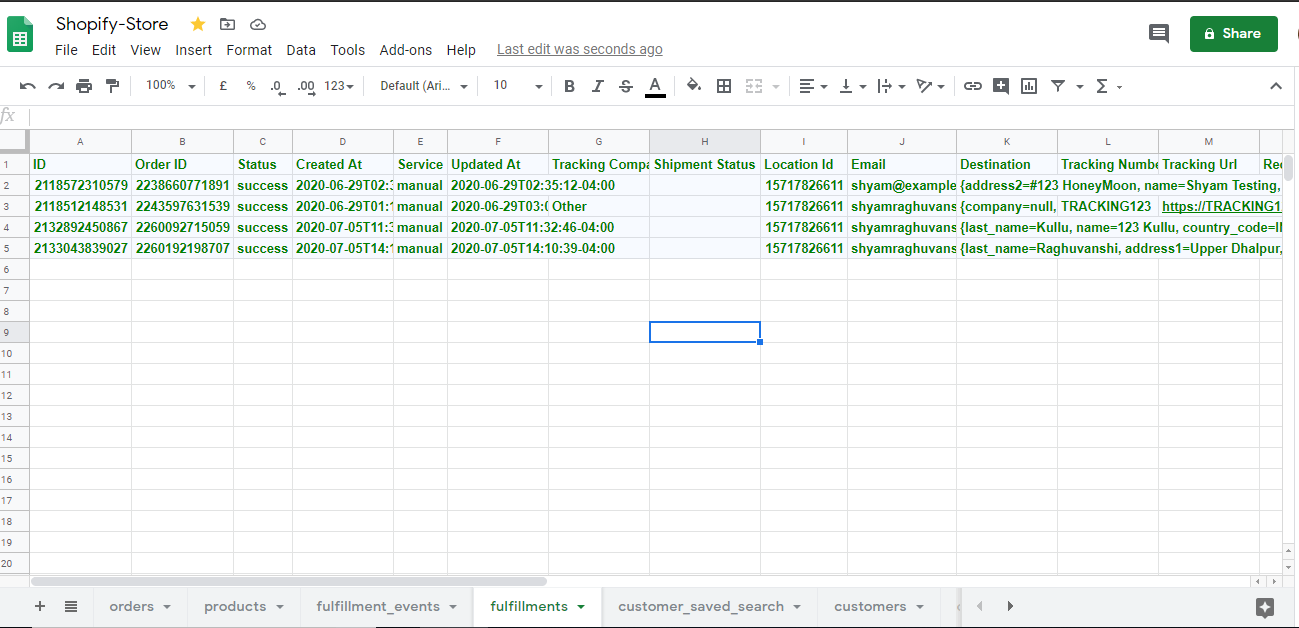Open the https://TRACKING1 link in row 3

1221,206
